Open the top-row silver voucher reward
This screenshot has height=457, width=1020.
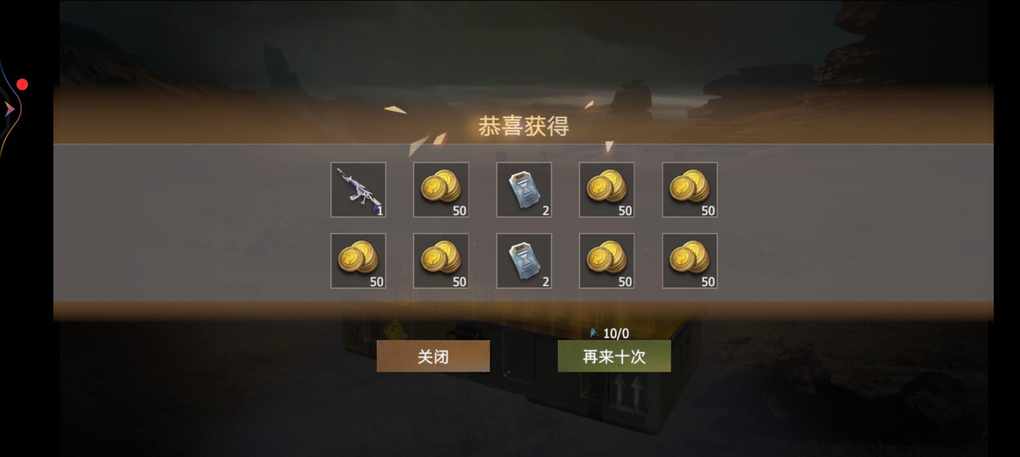tap(524, 189)
